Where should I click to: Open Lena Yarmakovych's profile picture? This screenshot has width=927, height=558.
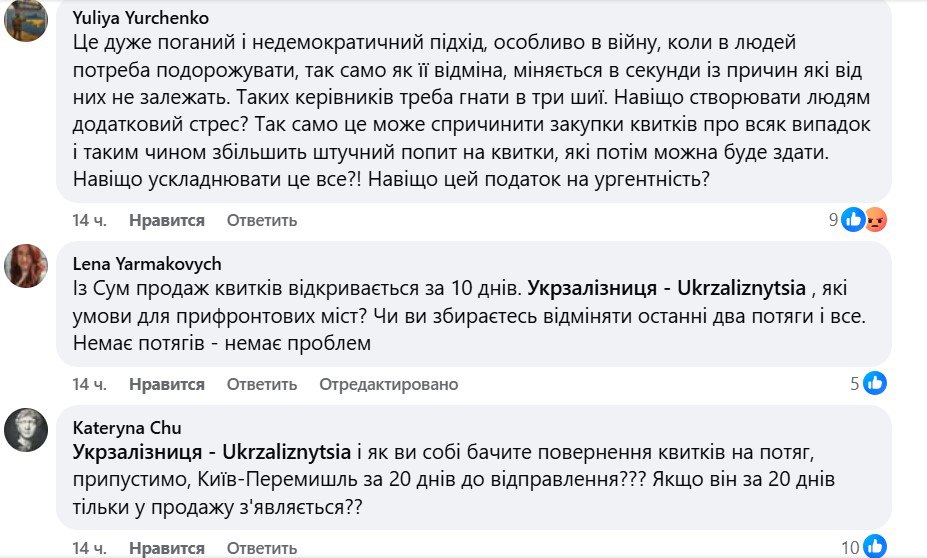point(26,265)
